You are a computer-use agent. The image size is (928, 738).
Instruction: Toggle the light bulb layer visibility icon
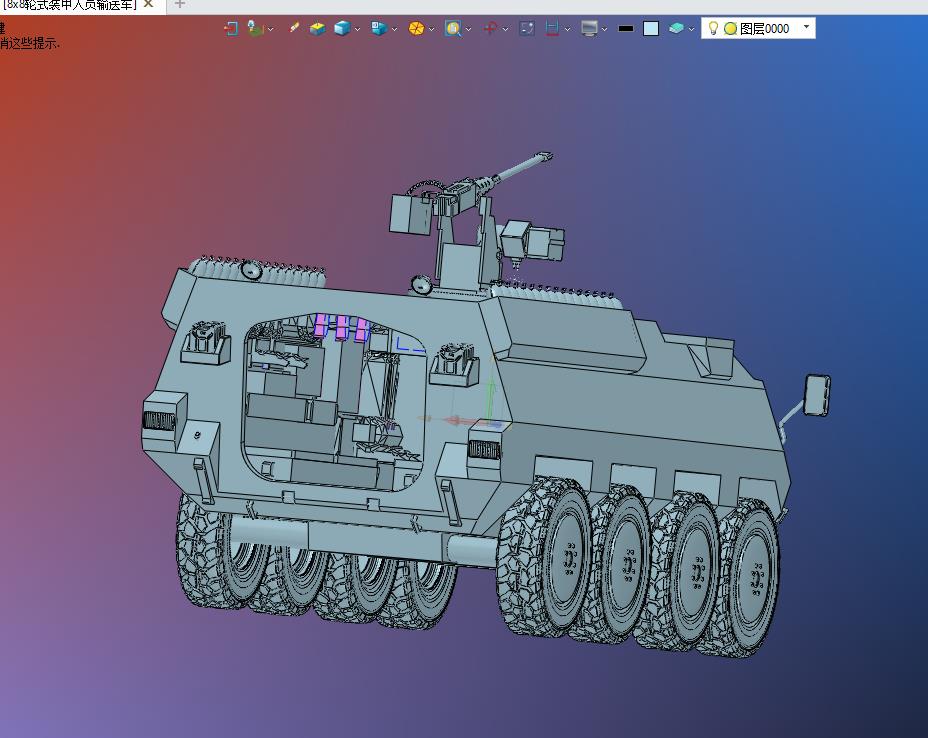pyautogui.click(x=713, y=28)
